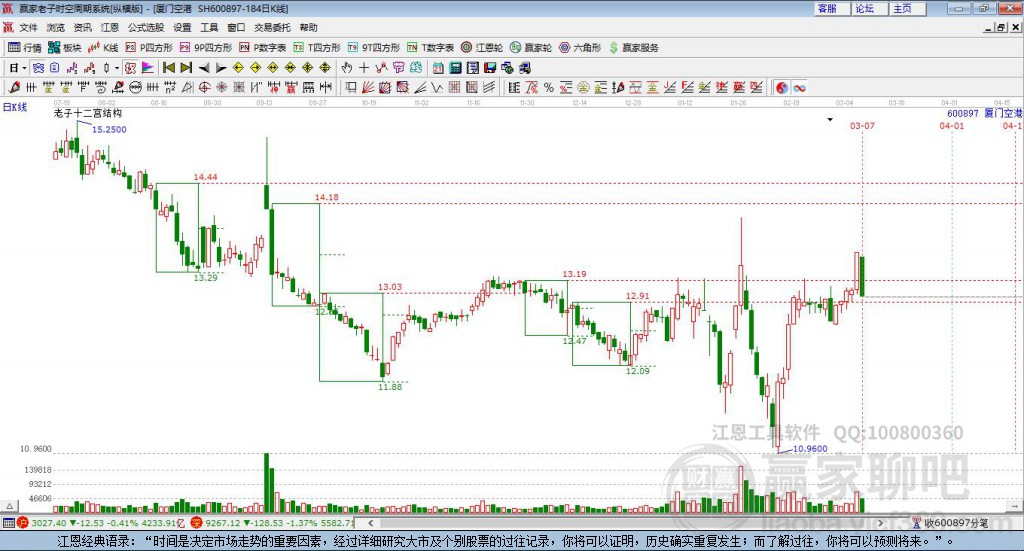The width and height of the screenshot is (1024, 551).
Task: Open the T四方形 time square
Action: pos(317,48)
